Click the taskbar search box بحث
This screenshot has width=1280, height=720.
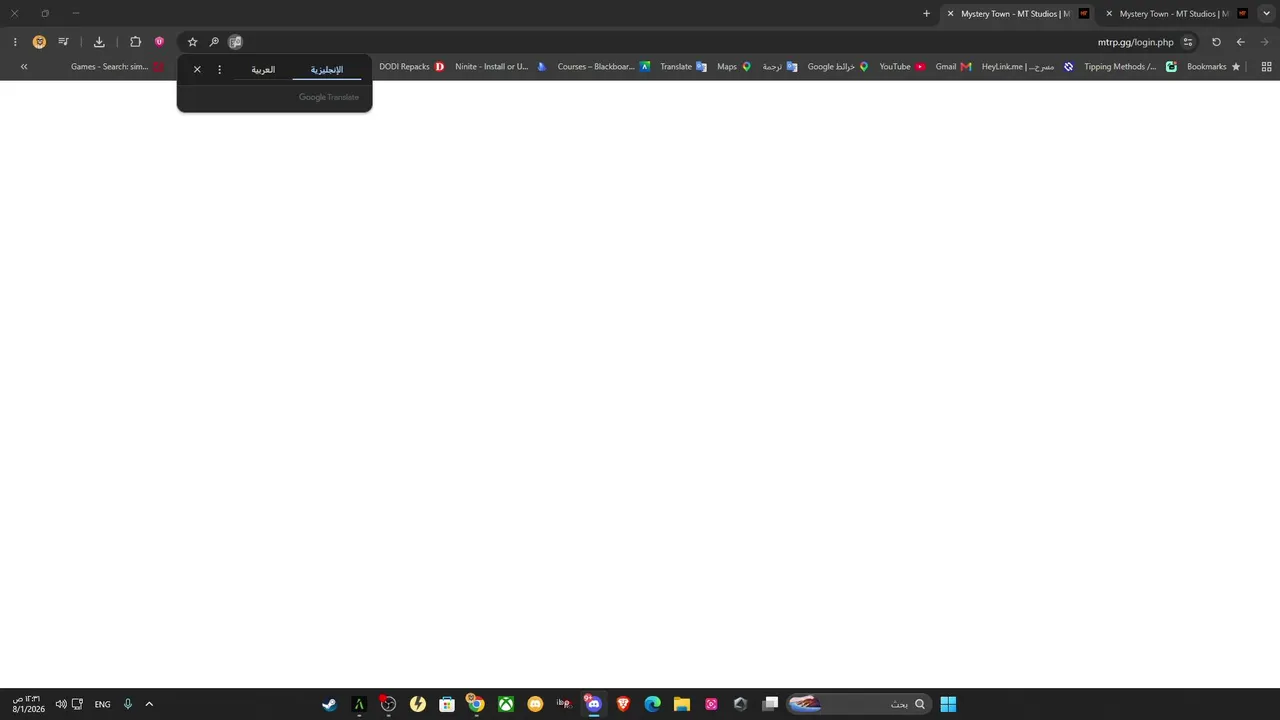(858, 704)
